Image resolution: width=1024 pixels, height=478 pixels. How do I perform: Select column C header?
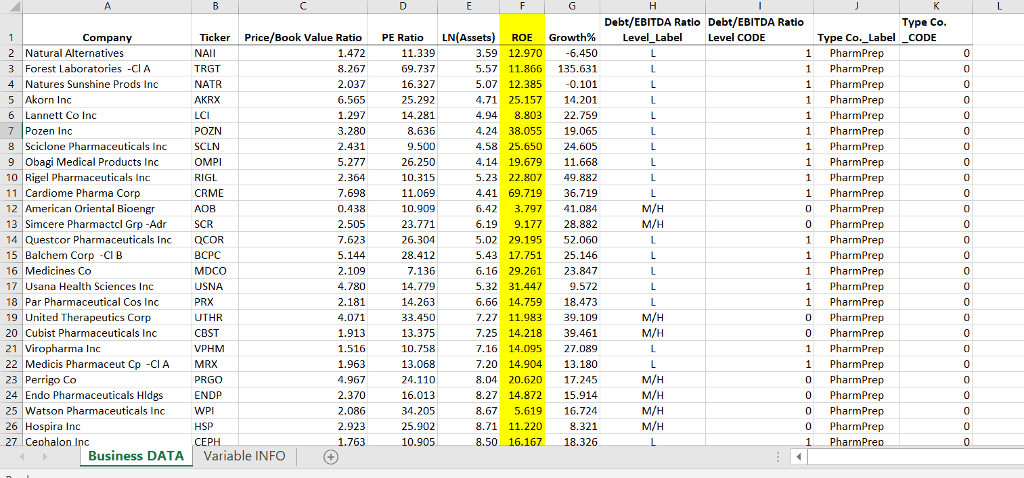(x=303, y=7)
